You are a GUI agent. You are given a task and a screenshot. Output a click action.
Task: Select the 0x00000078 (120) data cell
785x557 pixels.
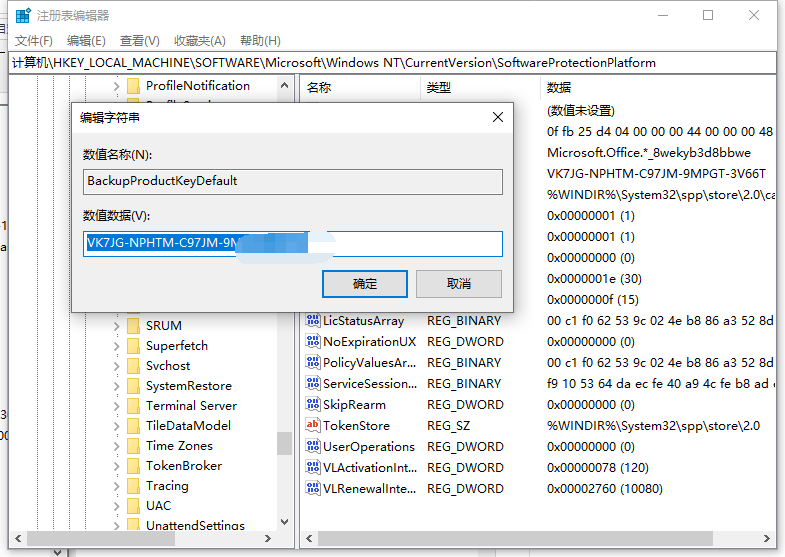click(x=598, y=467)
